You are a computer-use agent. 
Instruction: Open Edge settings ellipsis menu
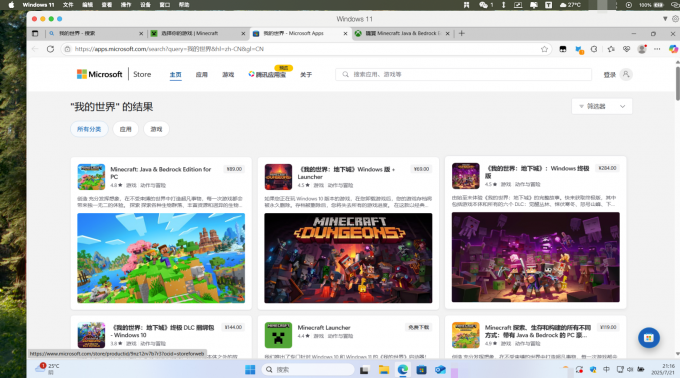[x=657, y=49]
